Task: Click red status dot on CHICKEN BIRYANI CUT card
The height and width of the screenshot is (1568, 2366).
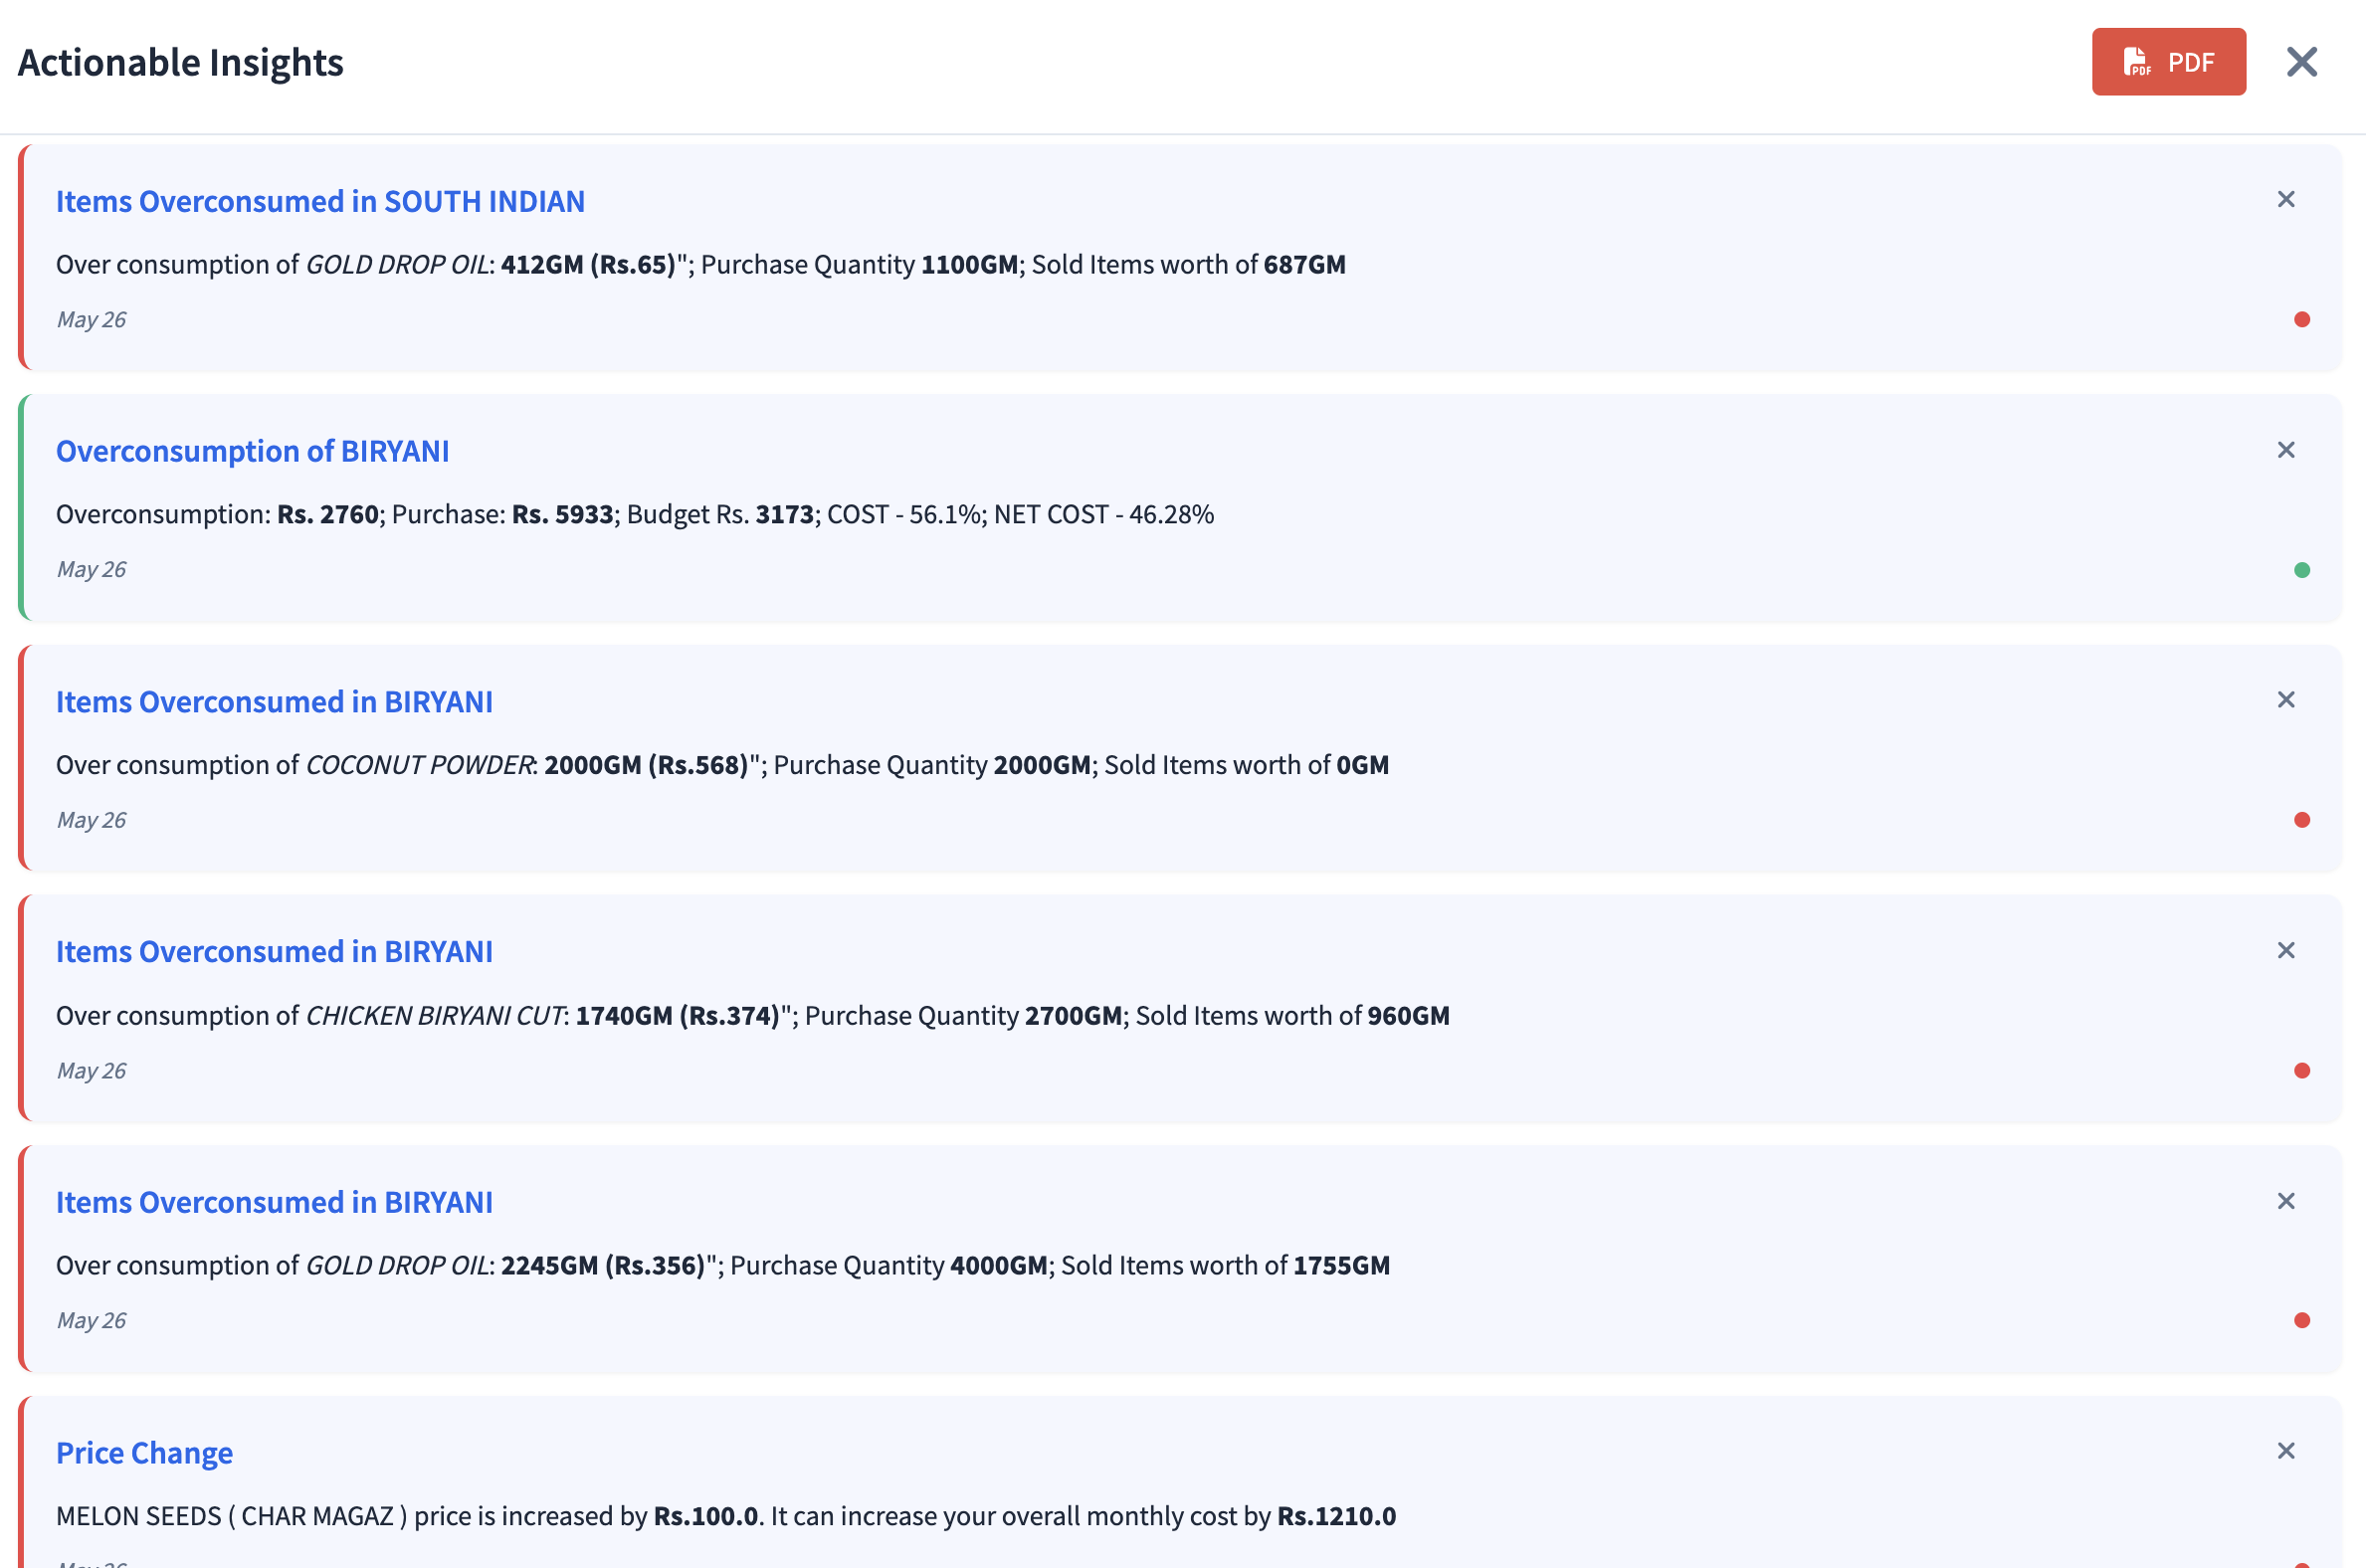Action: pos(2301,1071)
